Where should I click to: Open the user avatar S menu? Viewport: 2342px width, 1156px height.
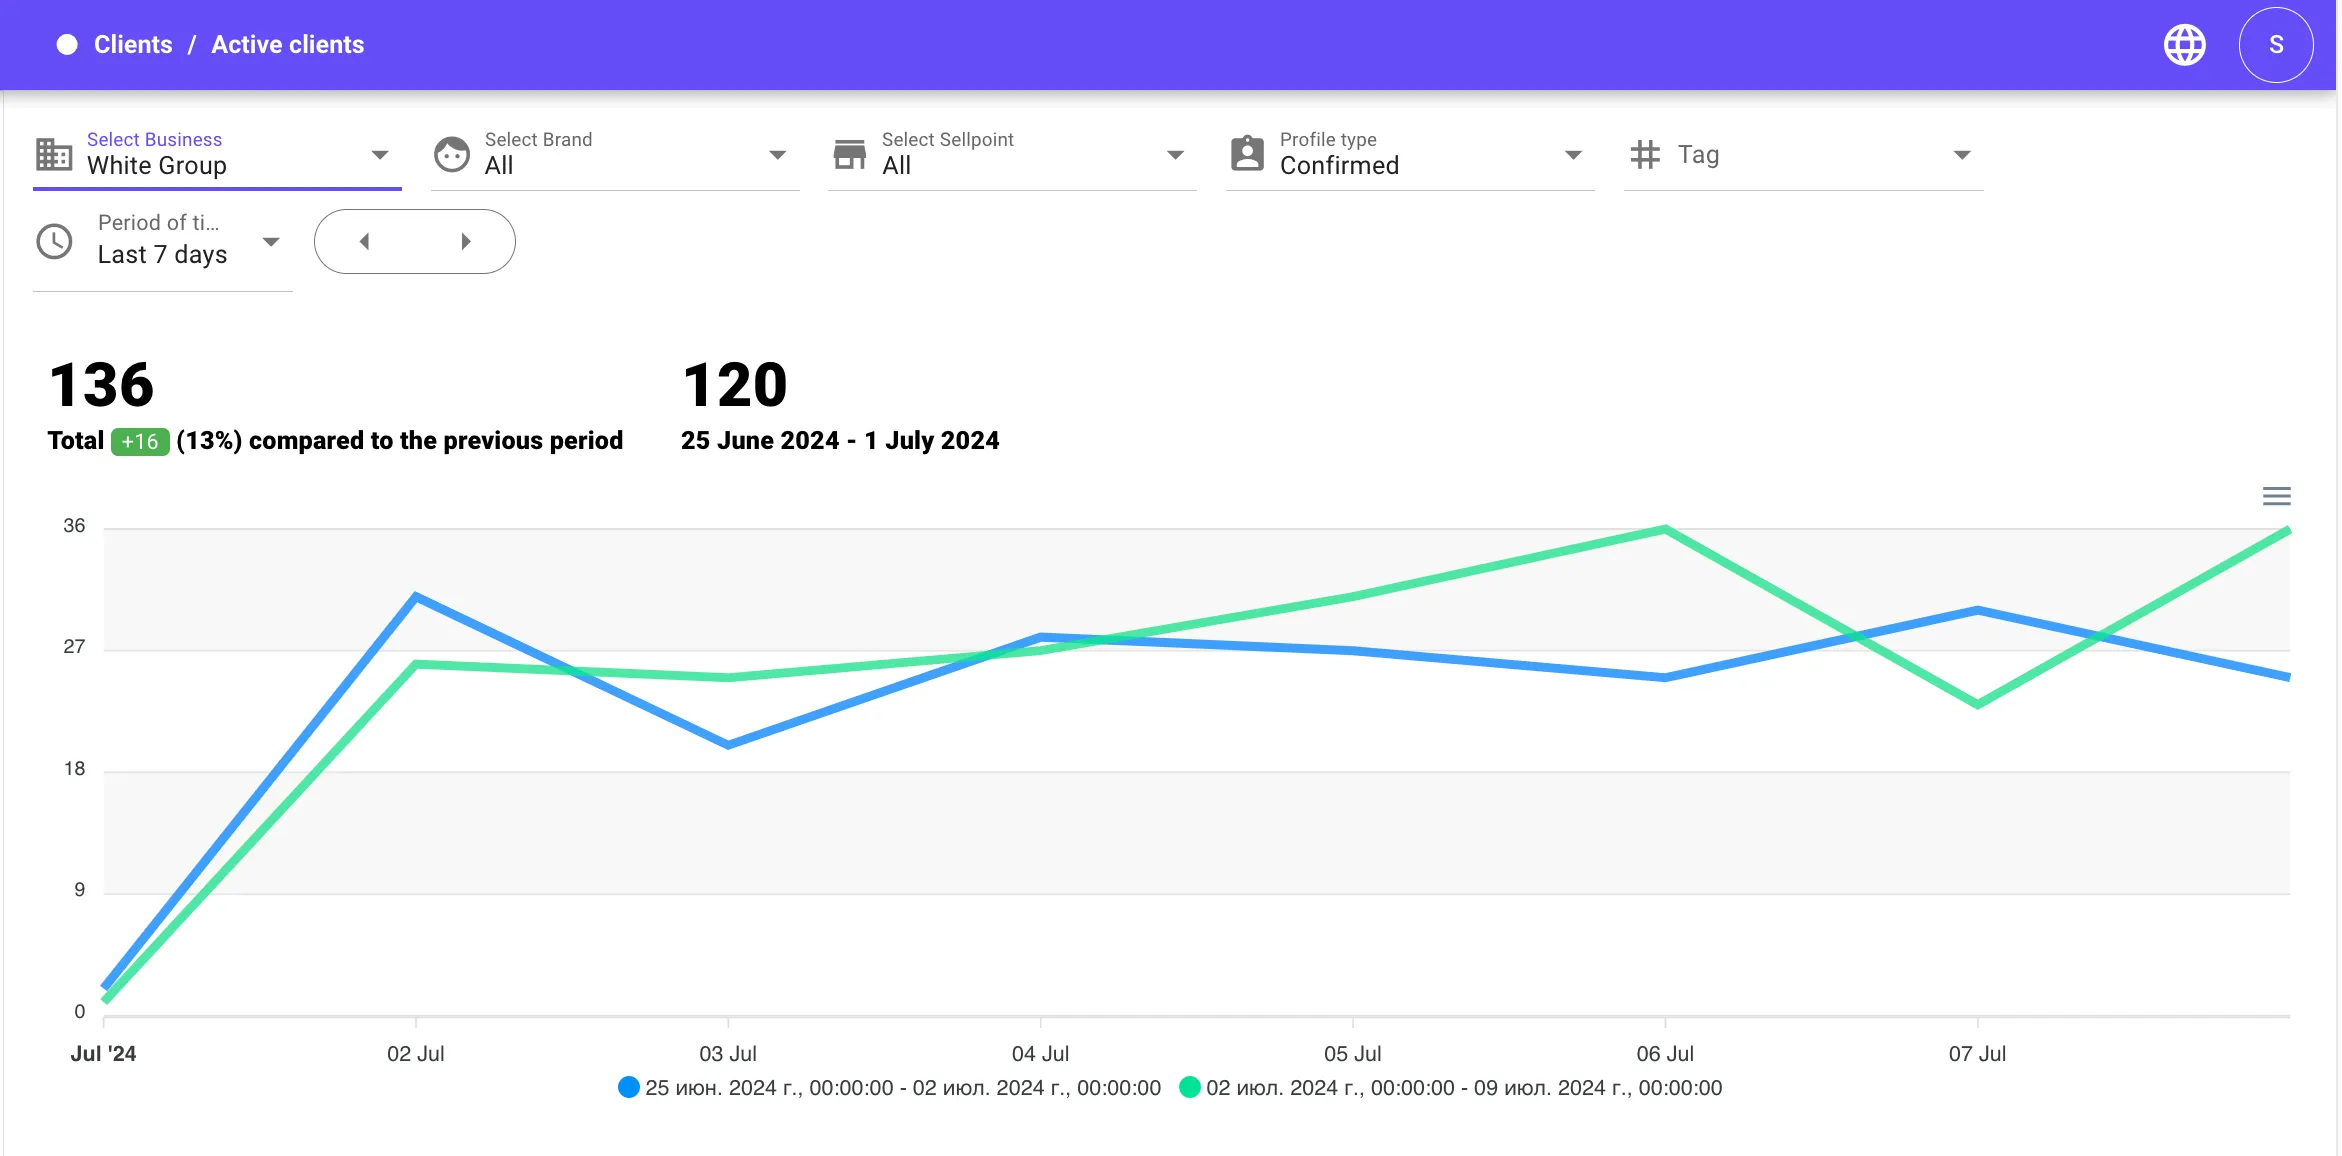click(2276, 45)
